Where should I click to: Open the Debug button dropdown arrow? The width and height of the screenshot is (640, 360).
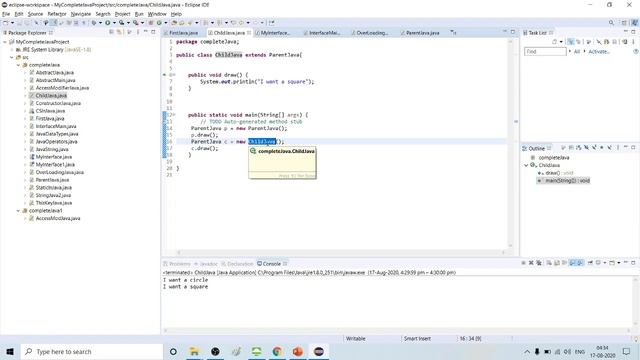click(x=100, y=23)
